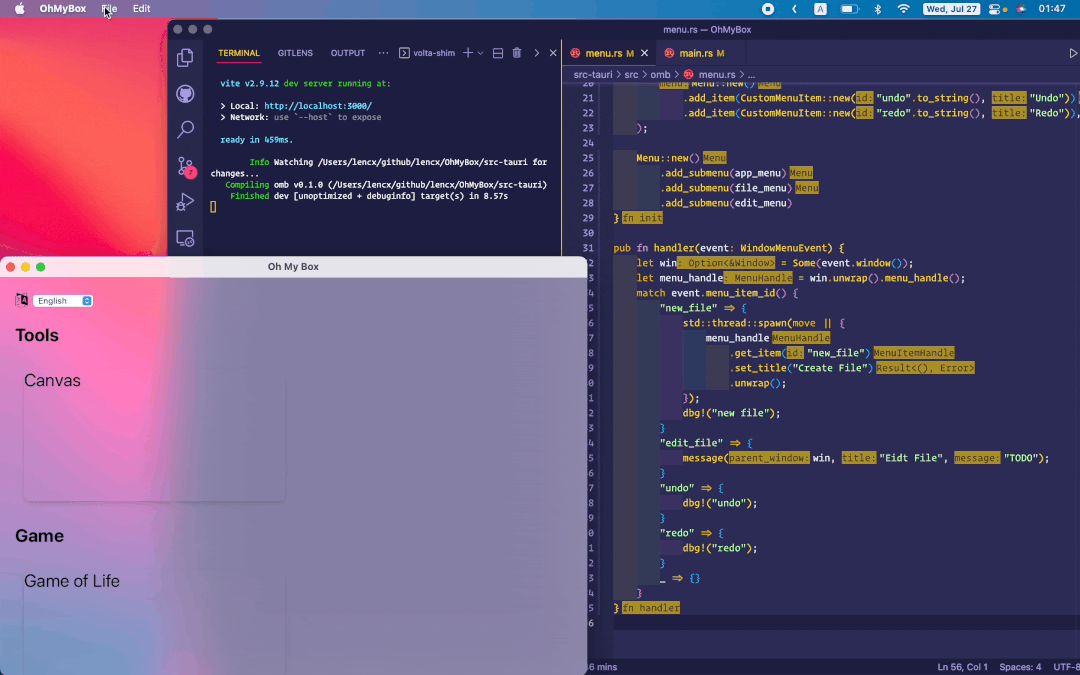Screen dimensions: 1080x675
Task: Open the localhost:3000 link in terminal
Action: tap(318, 106)
